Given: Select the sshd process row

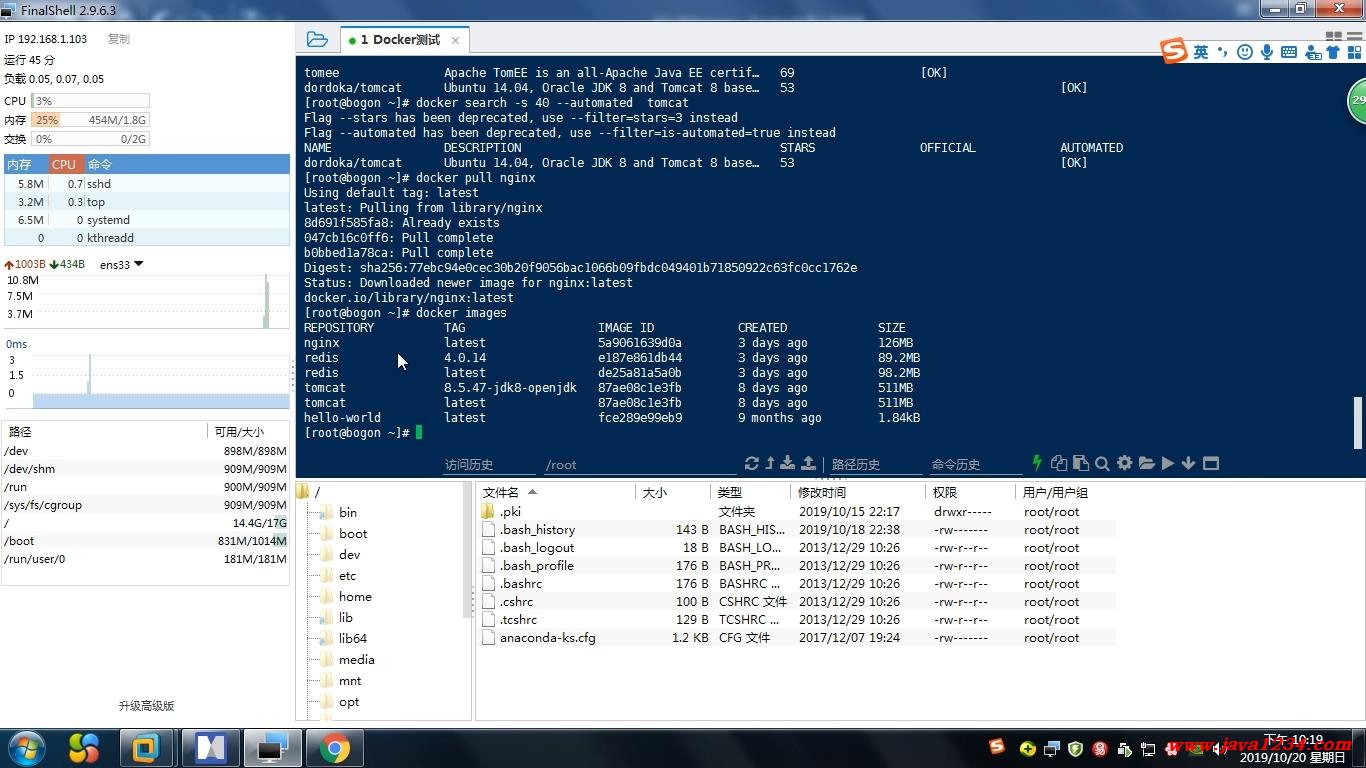Looking at the screenshot, I should coord(147,184).
